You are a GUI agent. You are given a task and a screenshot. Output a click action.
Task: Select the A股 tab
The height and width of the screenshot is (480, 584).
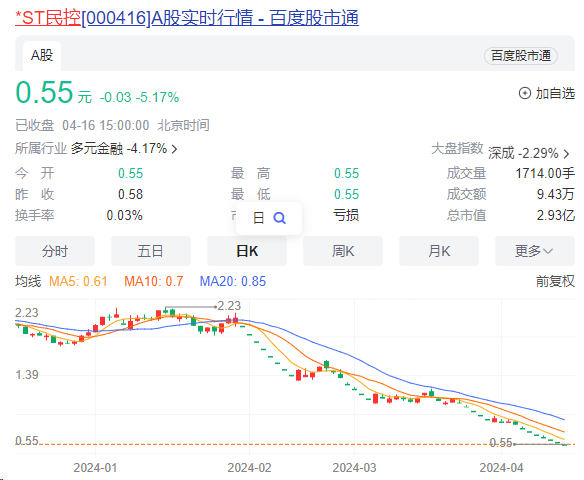point(42,56)
